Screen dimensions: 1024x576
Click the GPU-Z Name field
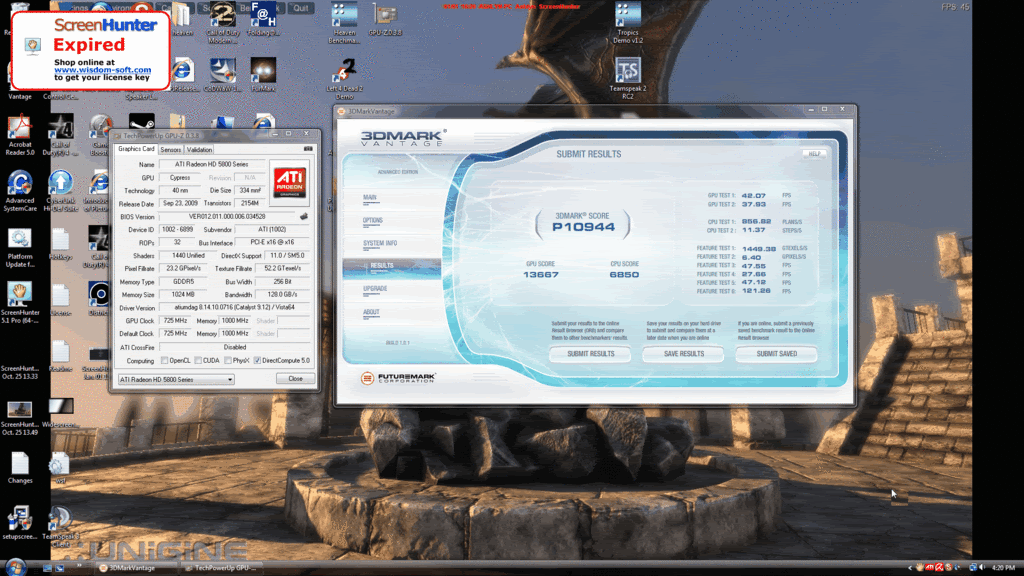(x=212, y=165)
